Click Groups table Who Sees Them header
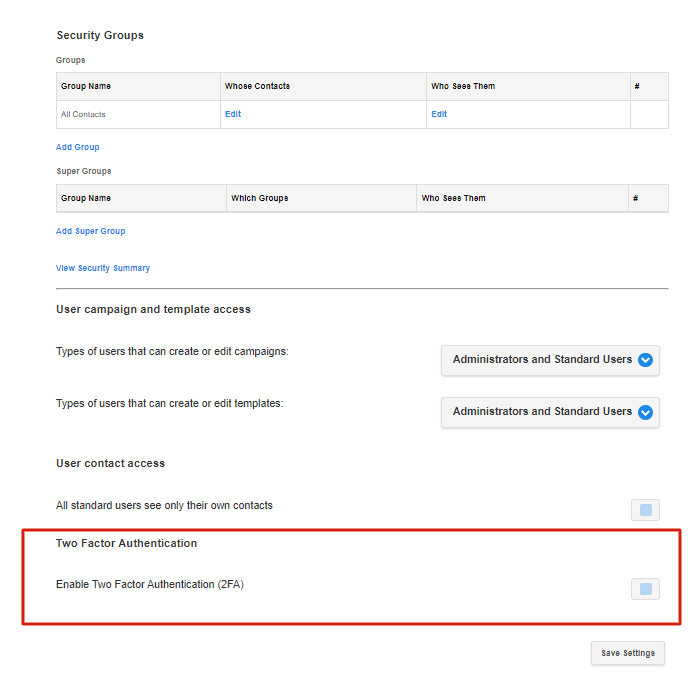 (528, 86)
